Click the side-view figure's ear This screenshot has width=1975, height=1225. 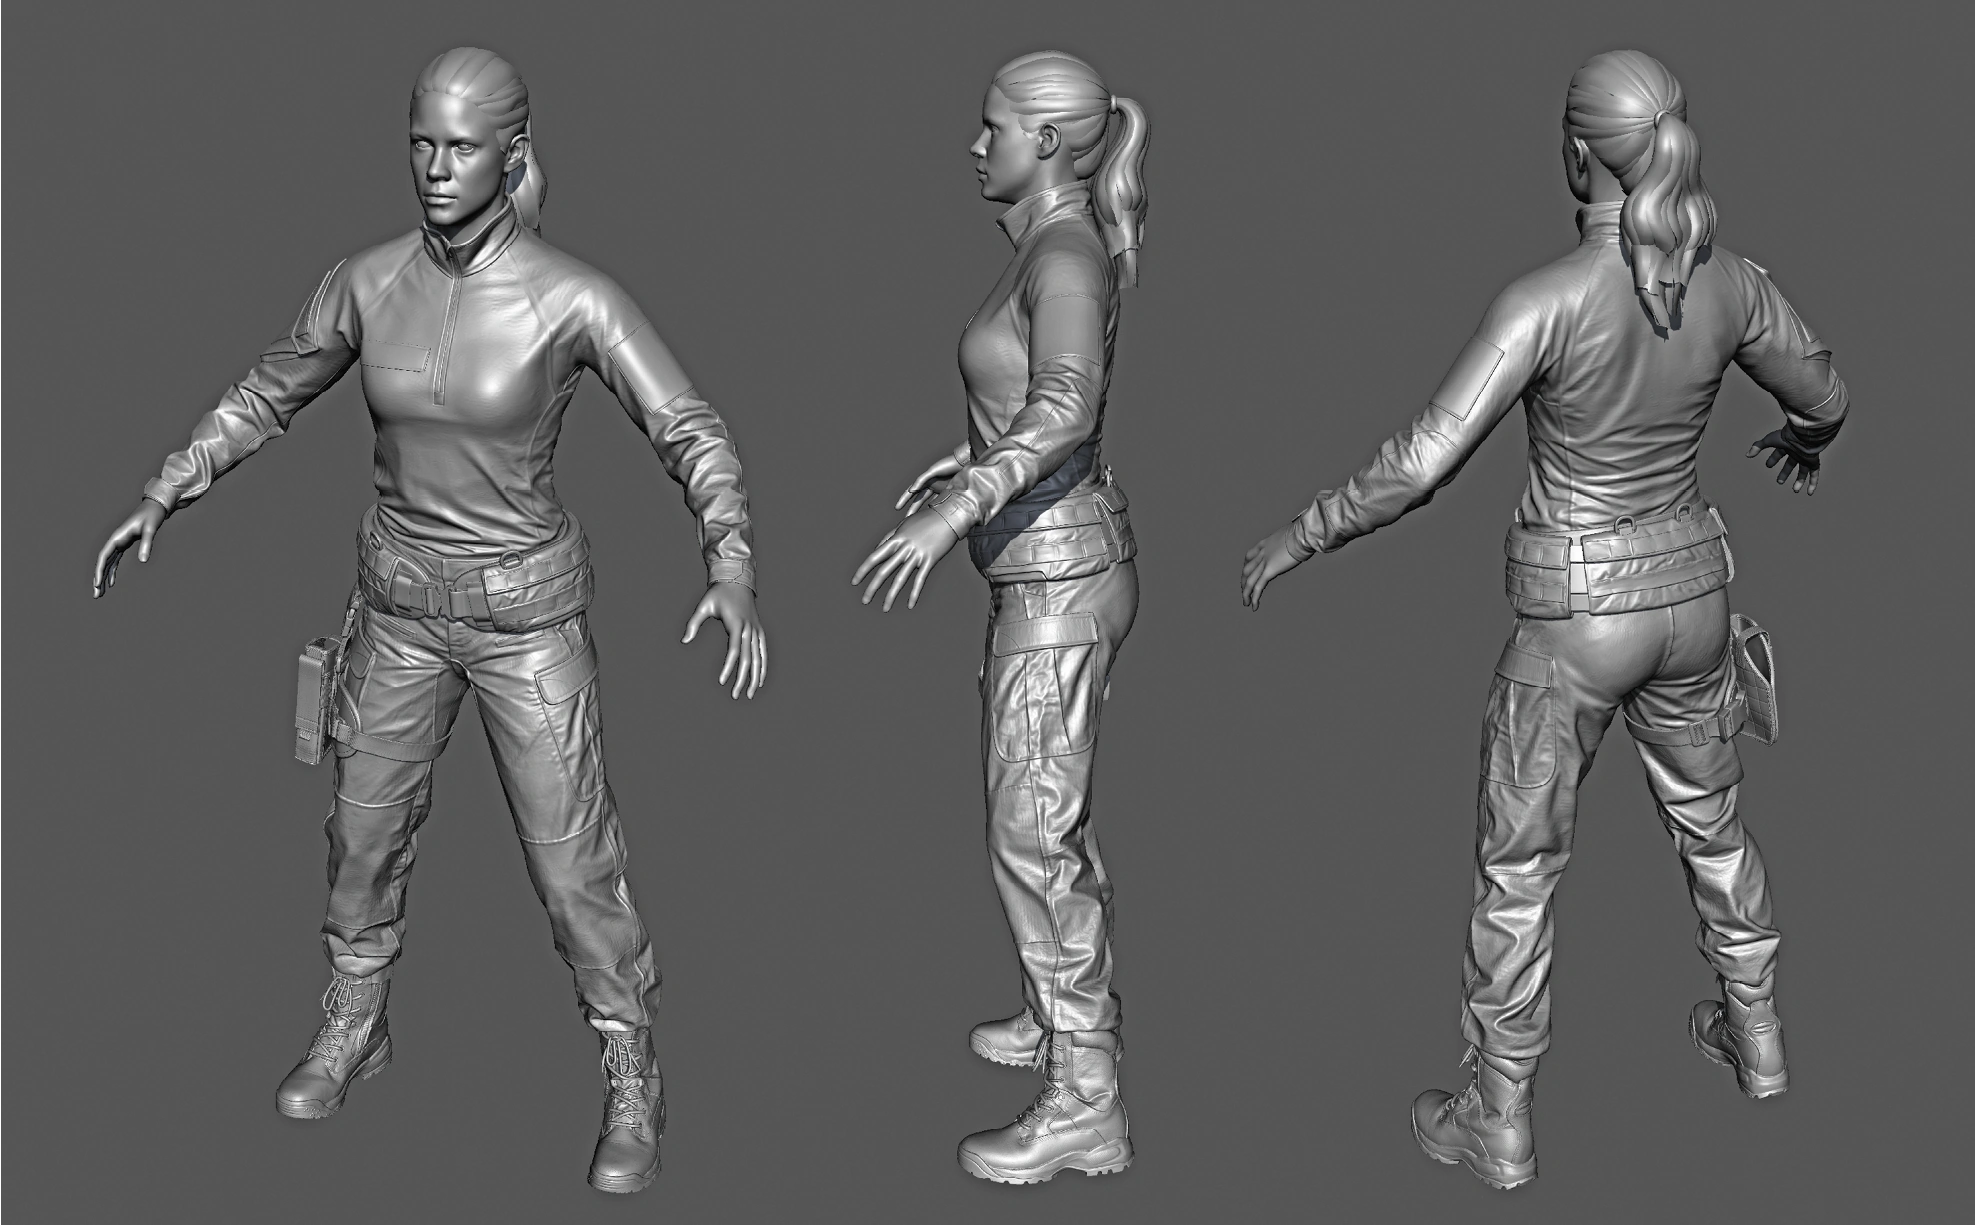click(1050, 137)
